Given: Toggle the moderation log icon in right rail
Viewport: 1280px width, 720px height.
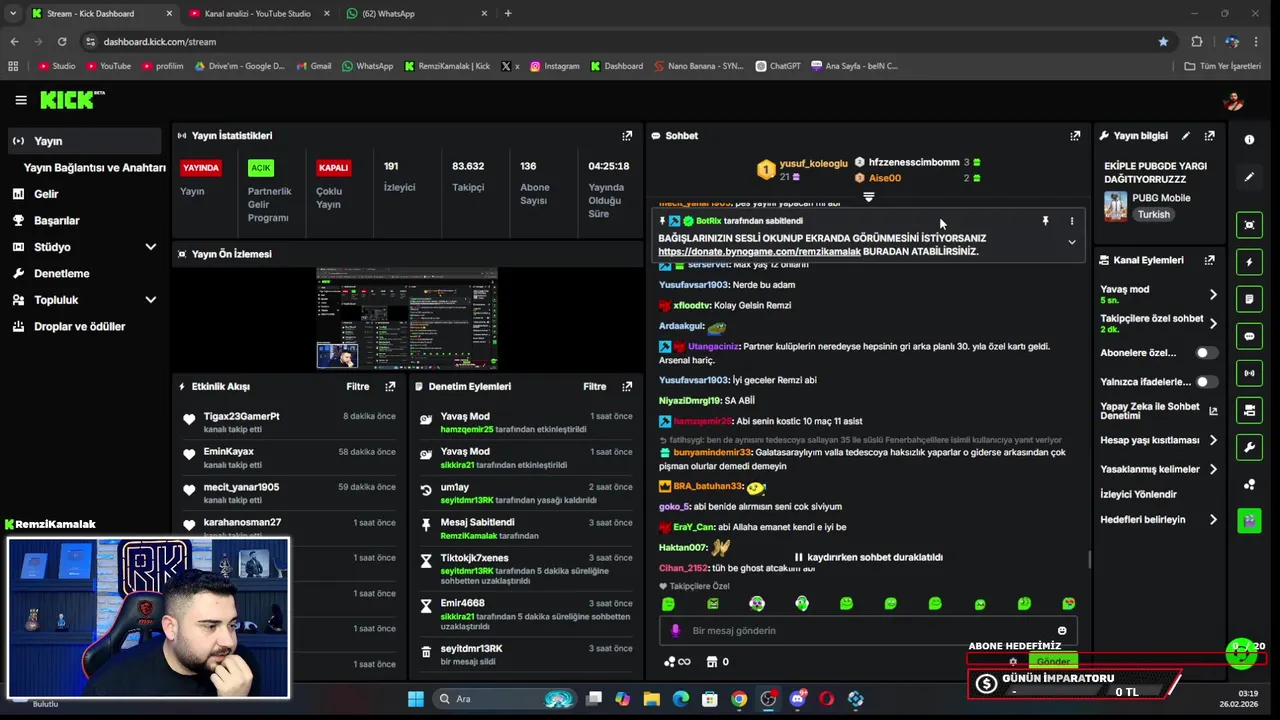Looking at the screenshot, I should (1249, 299).
